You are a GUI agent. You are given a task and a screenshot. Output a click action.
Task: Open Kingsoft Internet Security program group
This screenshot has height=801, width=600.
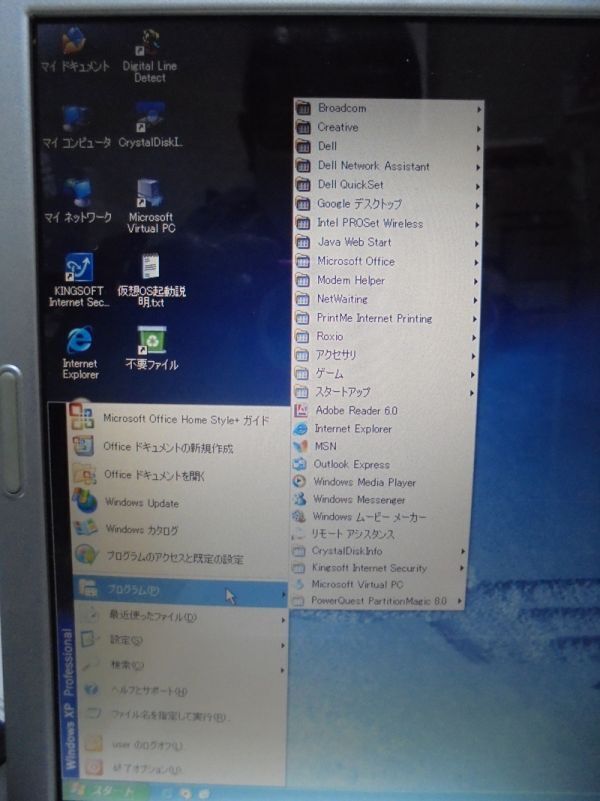pyautogui.click(x=379, y=568)
